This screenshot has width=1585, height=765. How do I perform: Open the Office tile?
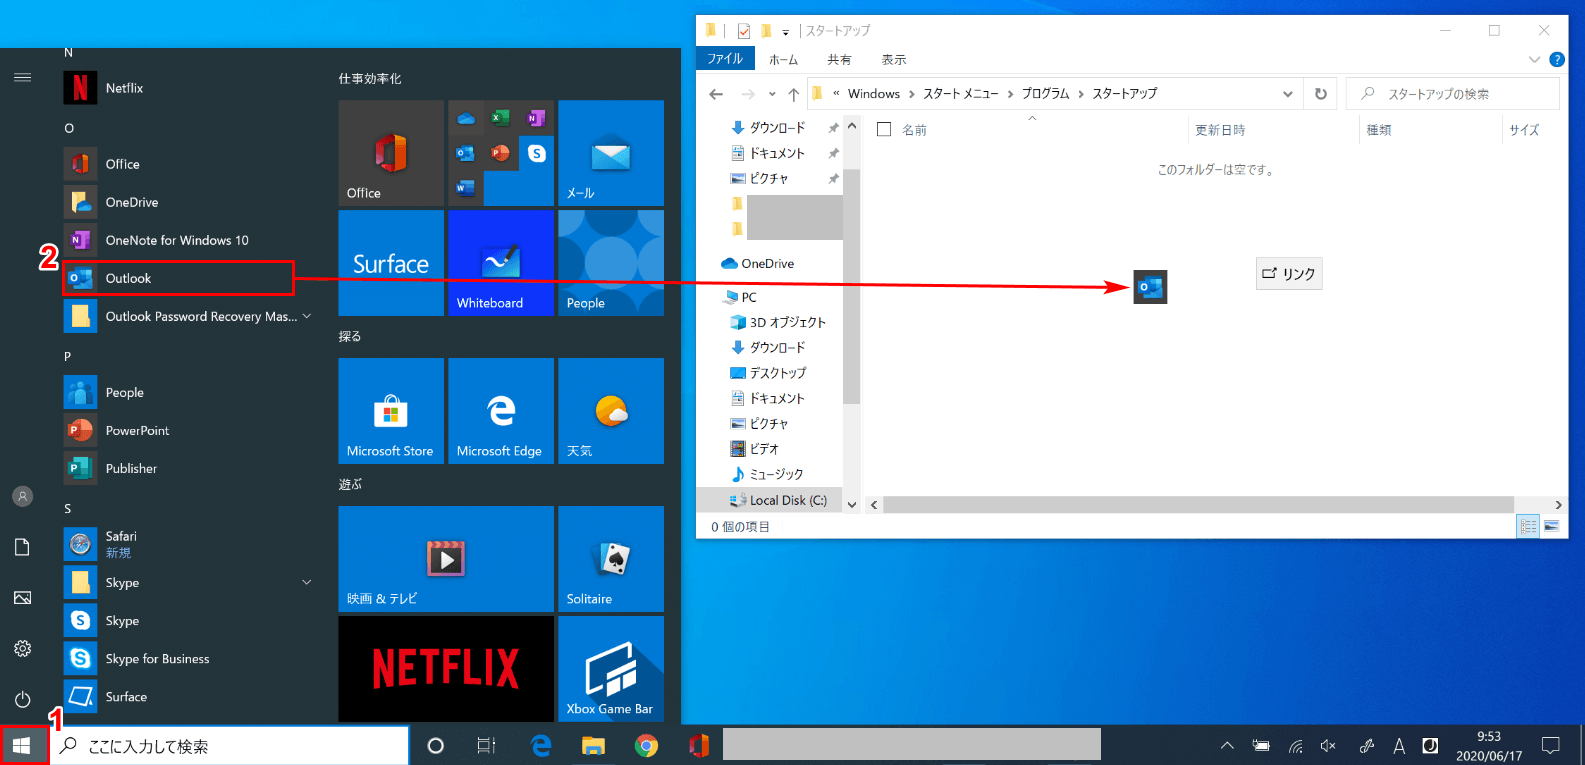point(391,153)
